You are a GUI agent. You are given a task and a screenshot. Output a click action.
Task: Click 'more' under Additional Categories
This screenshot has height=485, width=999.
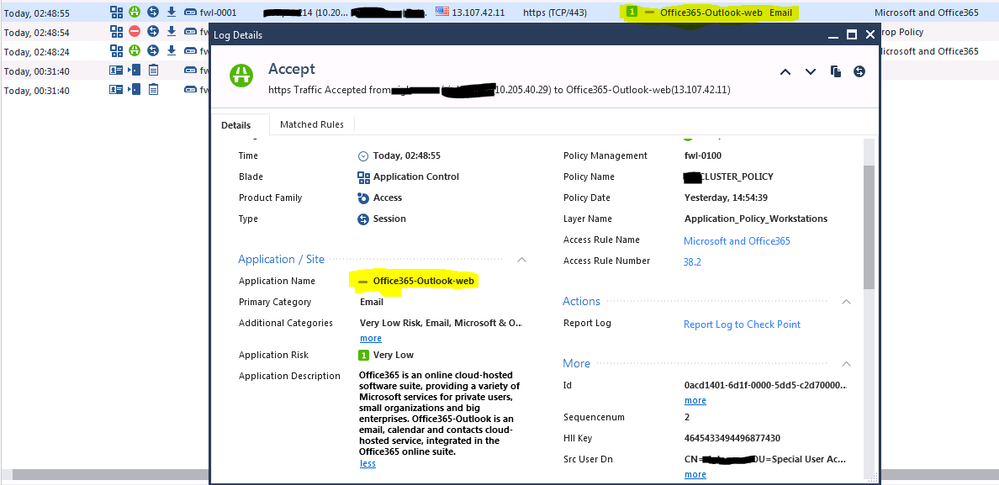pyautogui.click(x=370, y=338)
